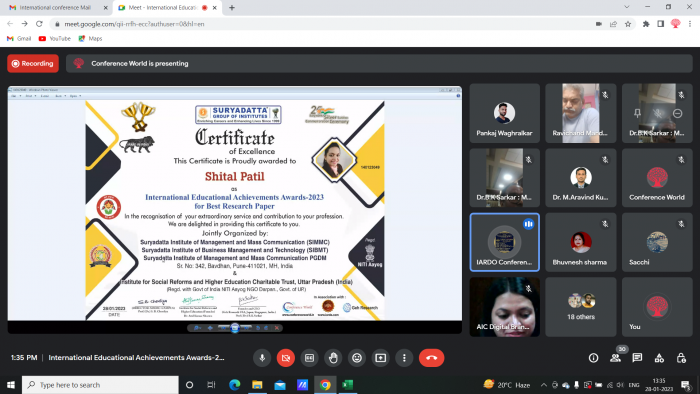700x394 pixels.
Task: Click the present now screen icon
Action: point(380,358)
